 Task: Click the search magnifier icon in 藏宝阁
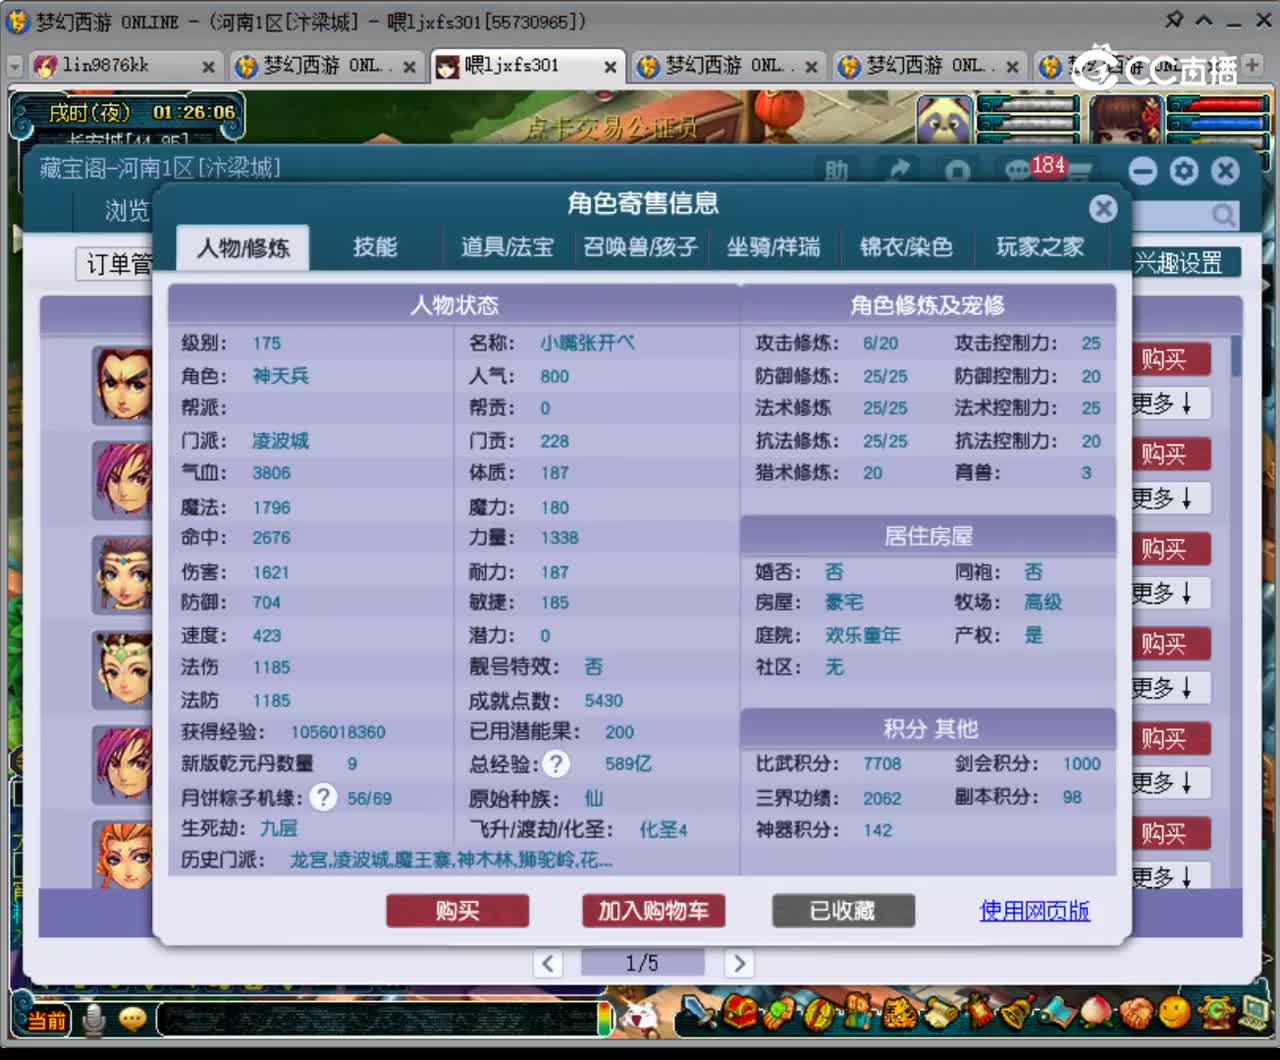(x=1223, y=214)
